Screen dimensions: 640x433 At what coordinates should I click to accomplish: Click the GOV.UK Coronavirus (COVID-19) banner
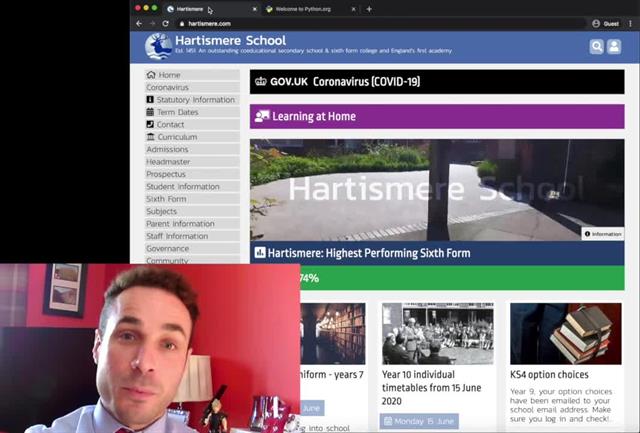click(x=437, y=82)
